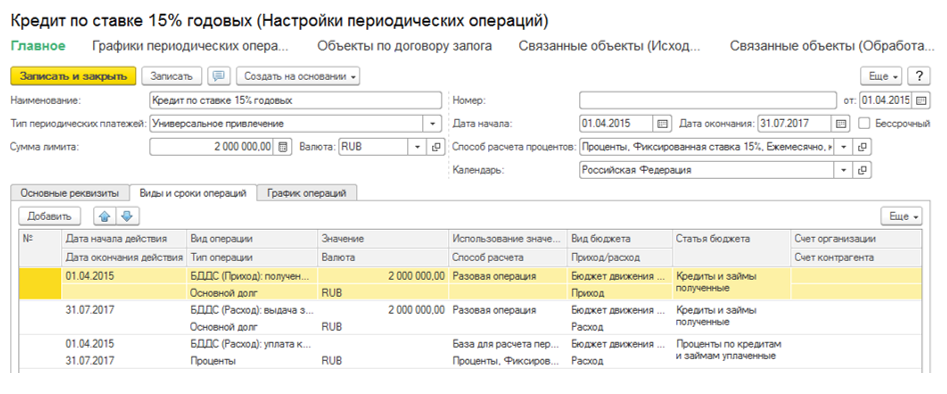Select БДДС (Расход): выдача з... cell
The height and width of the screenshot is (394, 947).
point(252,311)
